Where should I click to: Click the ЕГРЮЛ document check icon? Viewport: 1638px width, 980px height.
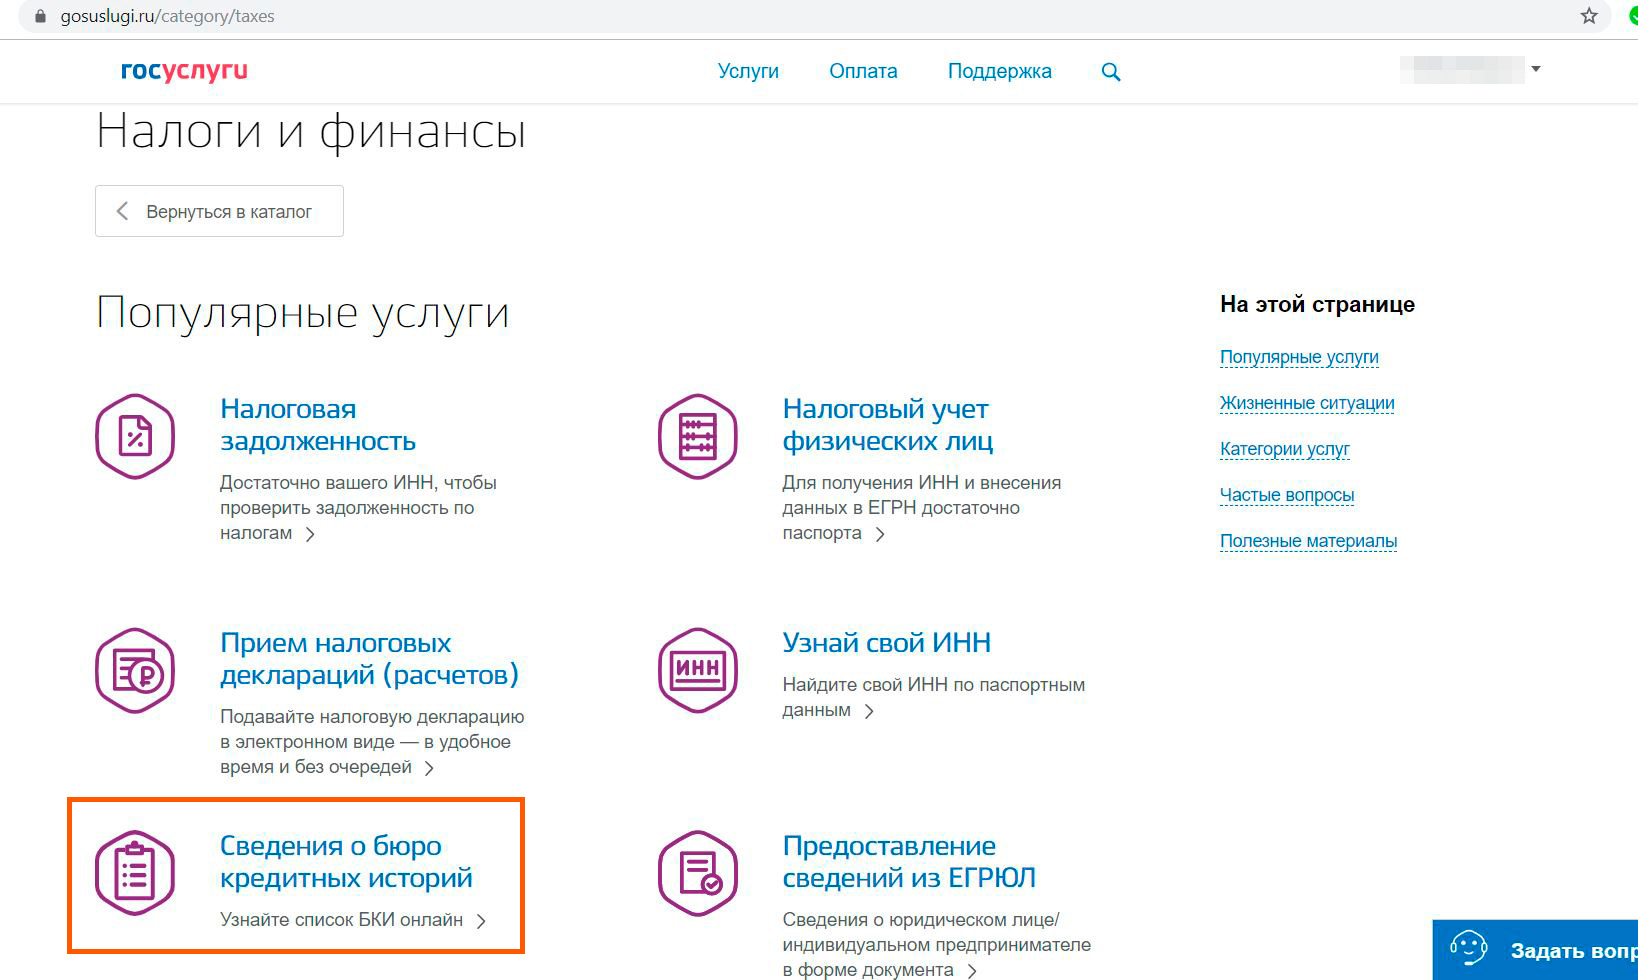pyautogui.click(x=698, y=873)
